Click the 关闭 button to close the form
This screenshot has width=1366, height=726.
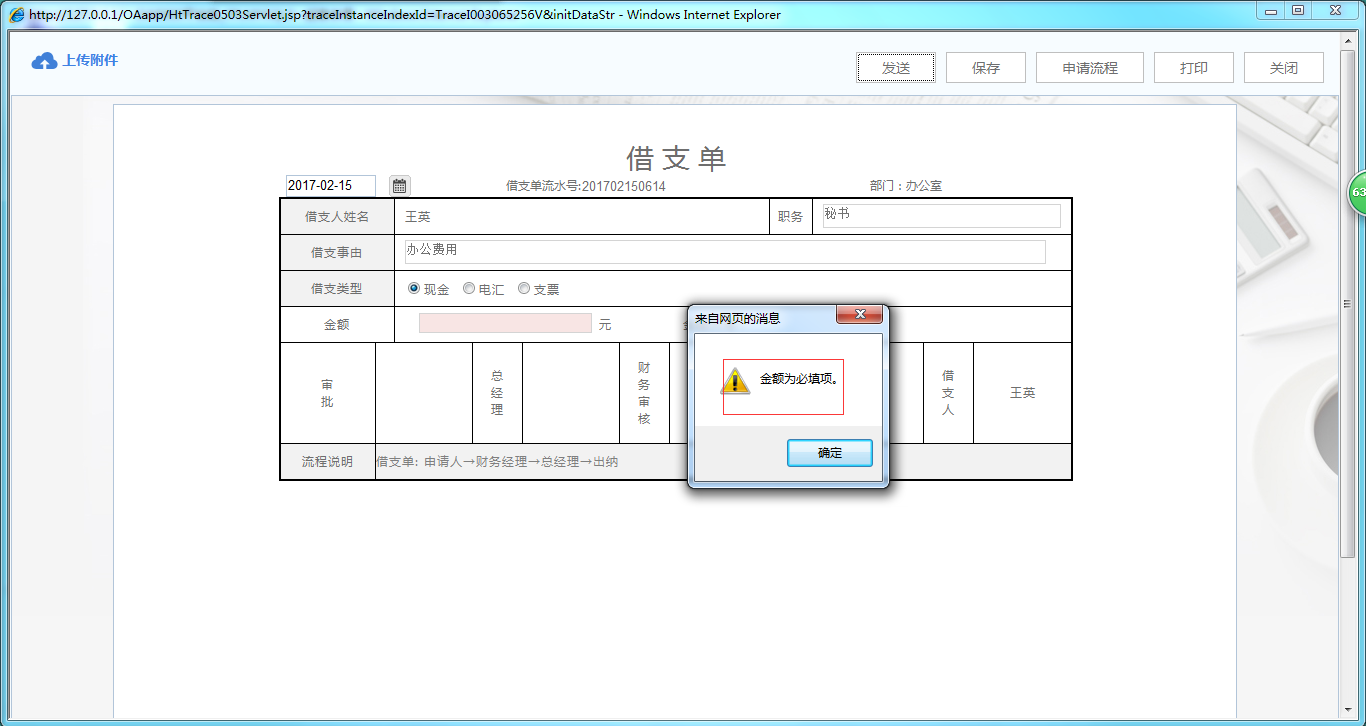click(1283, 67)
